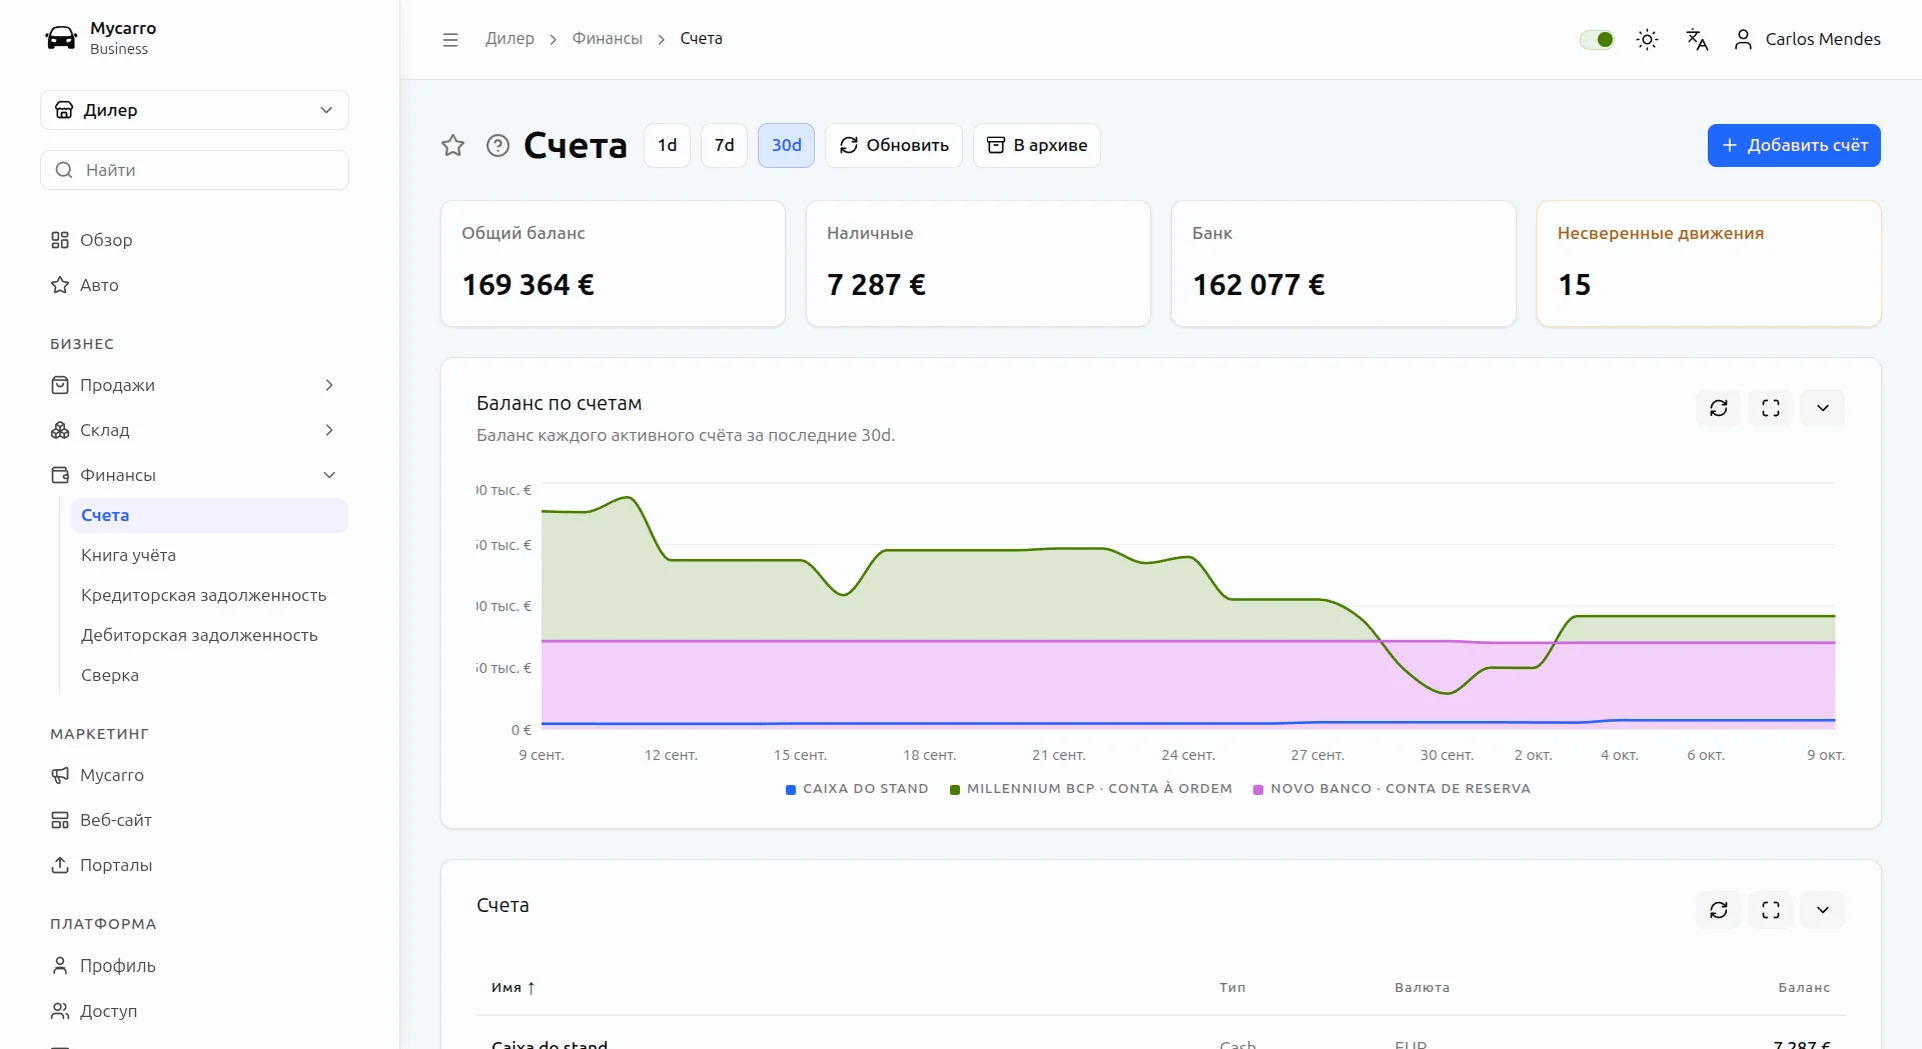1922x1049 pixels.
Task: Click the Добавить счёт button
Action: tap(1794, 145)
